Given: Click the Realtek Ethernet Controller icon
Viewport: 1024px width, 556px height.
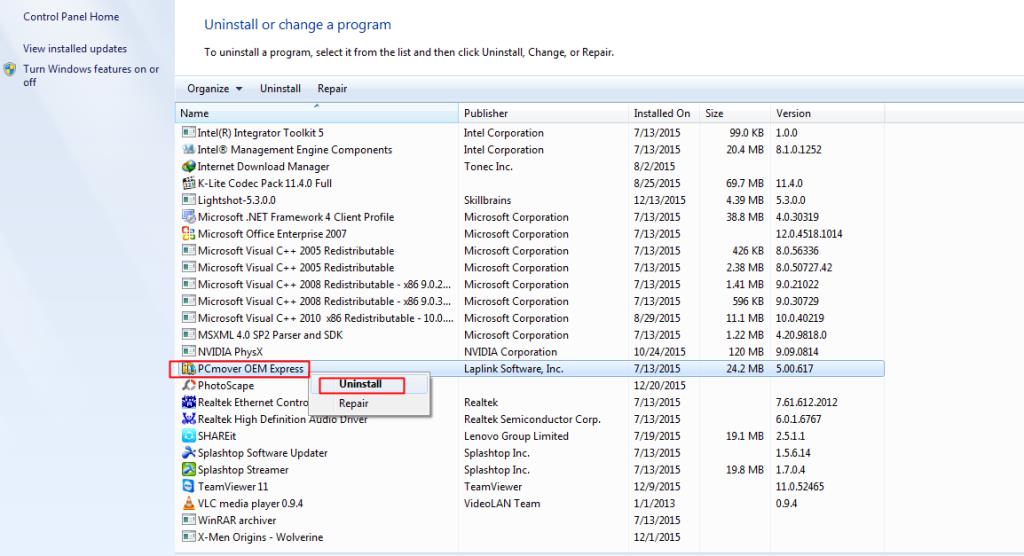Looking at the screenshot, I should coord(189,402).
